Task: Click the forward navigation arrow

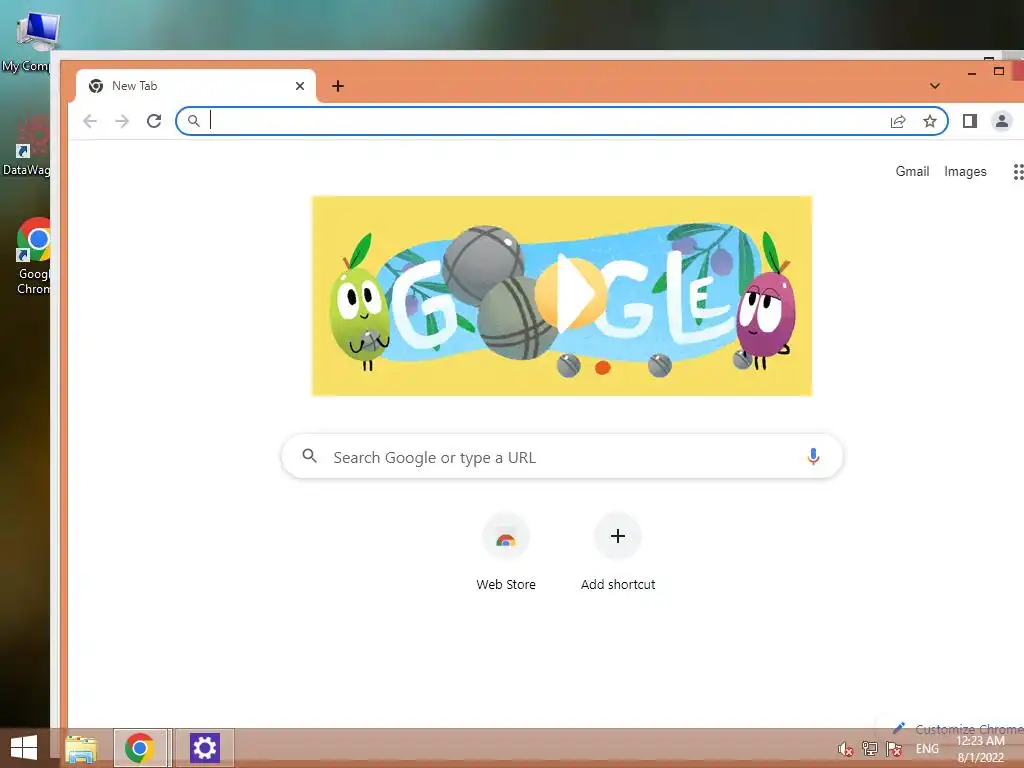Action: click(122, 121)
